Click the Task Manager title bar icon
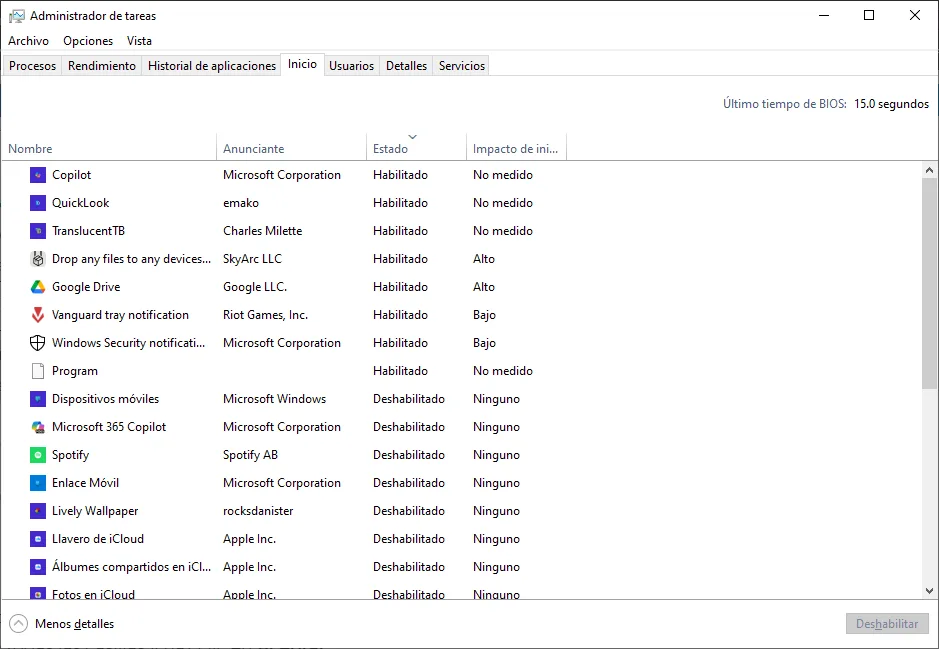Screen dimensions: 939x649 click(17, 16)
